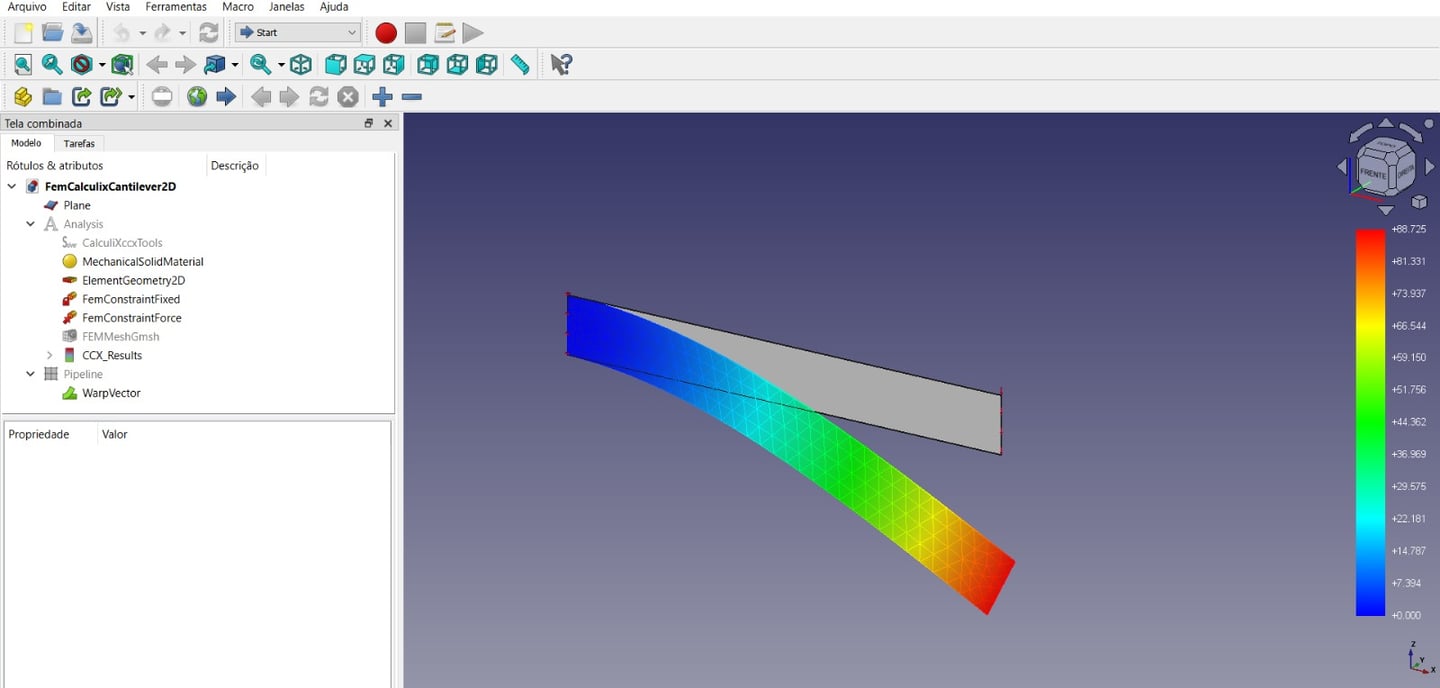This screenshot has height=688, width=1440.
Task: Click the measure distance ruler icon
Action: coord(520,65)
